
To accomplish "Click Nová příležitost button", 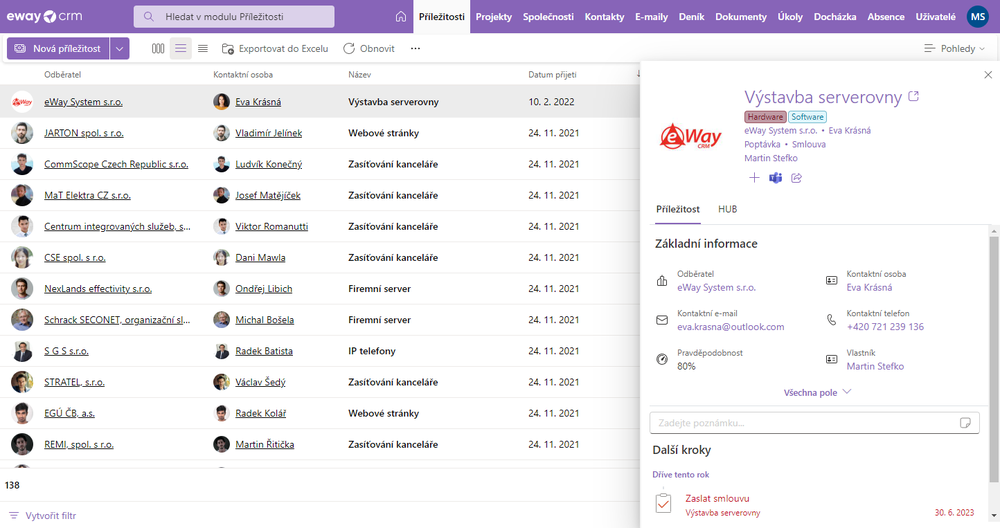I will tap(58, 48).
